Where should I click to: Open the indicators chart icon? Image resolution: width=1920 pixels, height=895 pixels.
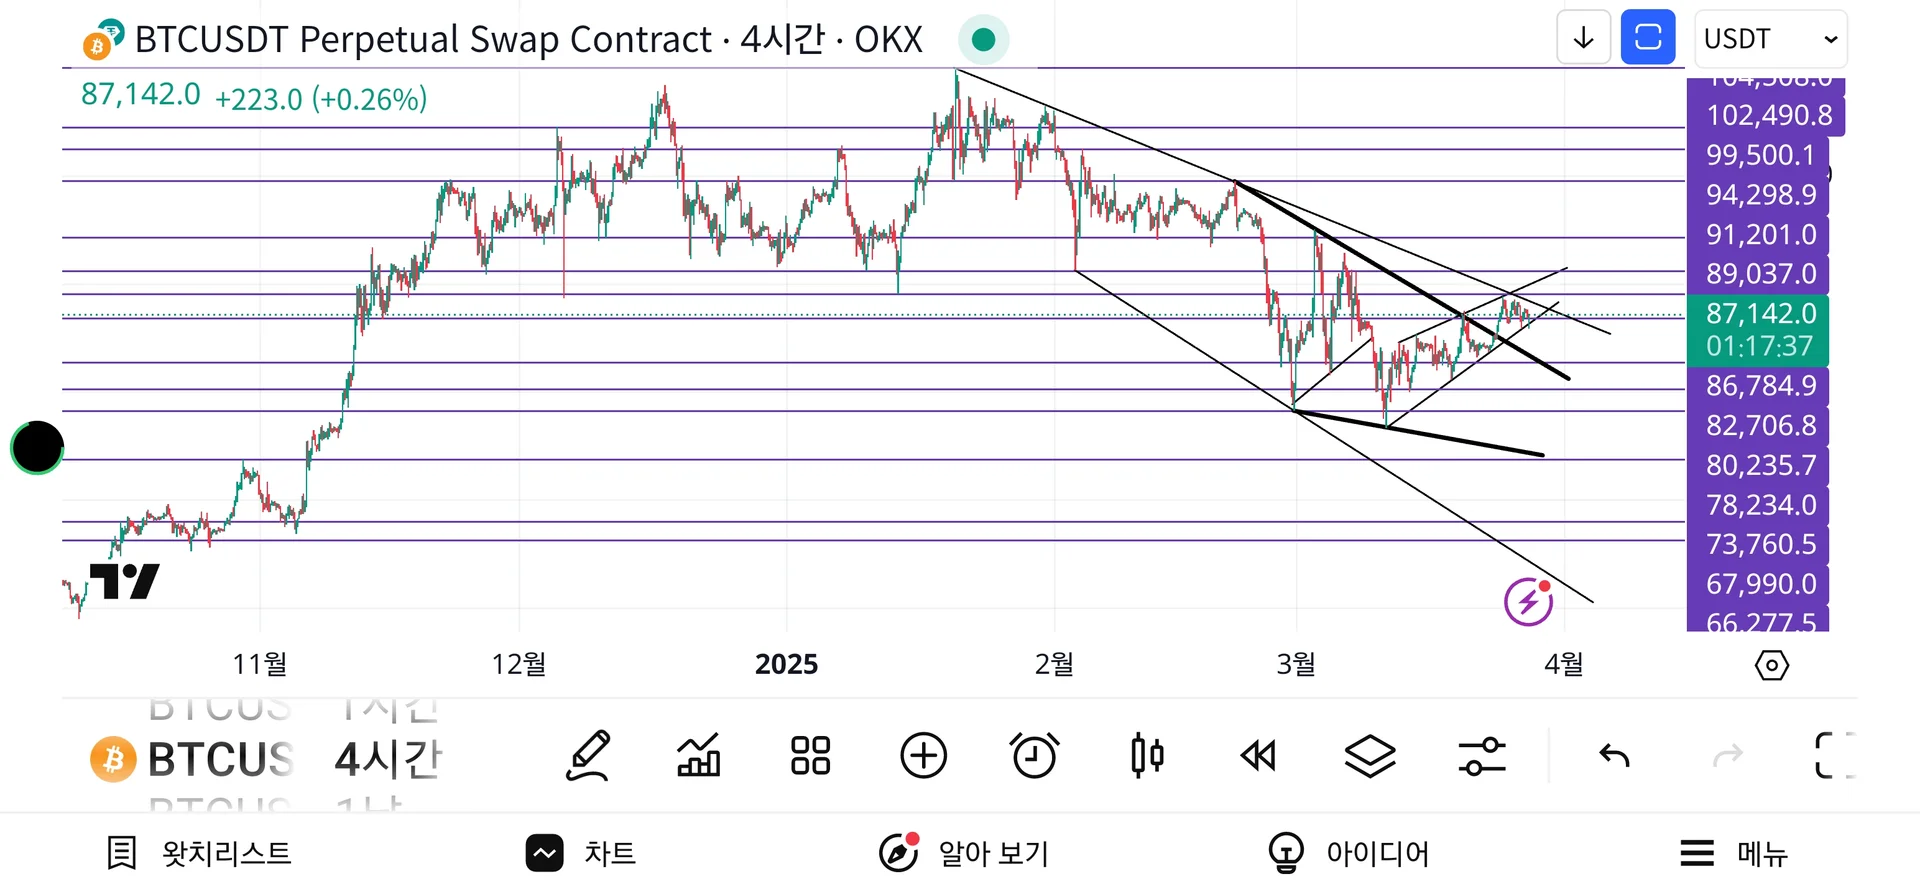pos(699,756)
